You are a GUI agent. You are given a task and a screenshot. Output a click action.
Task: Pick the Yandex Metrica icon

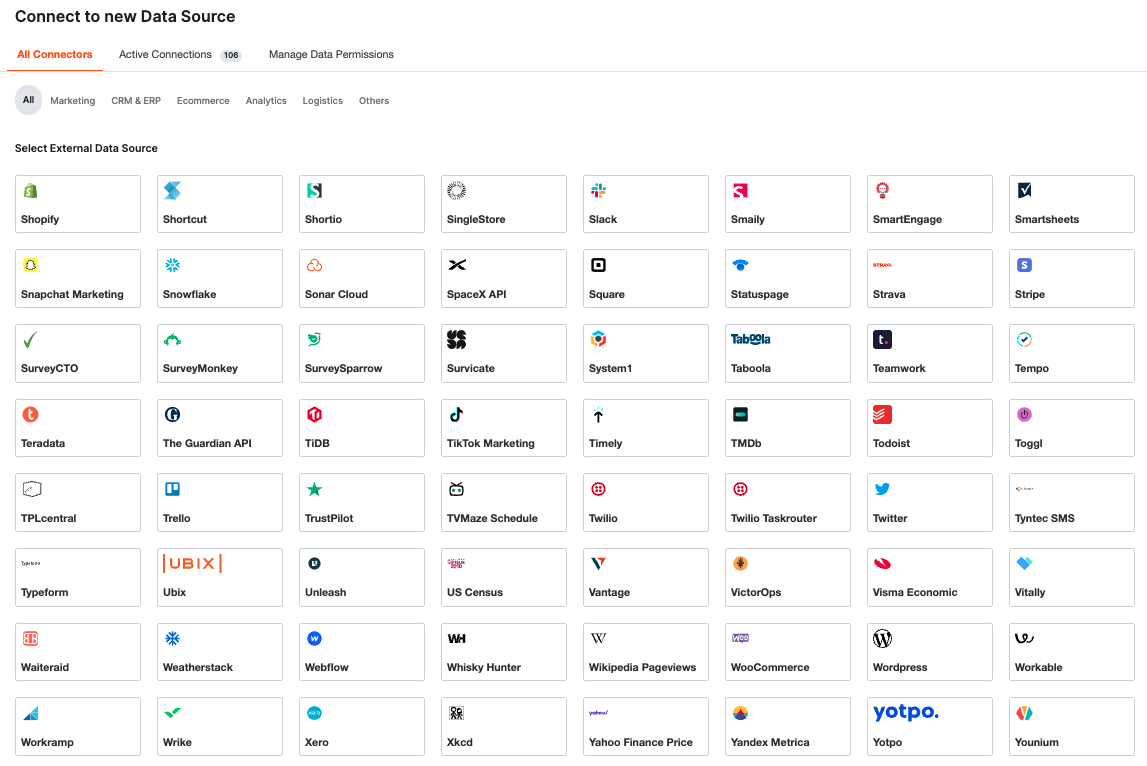pos(740,713)
